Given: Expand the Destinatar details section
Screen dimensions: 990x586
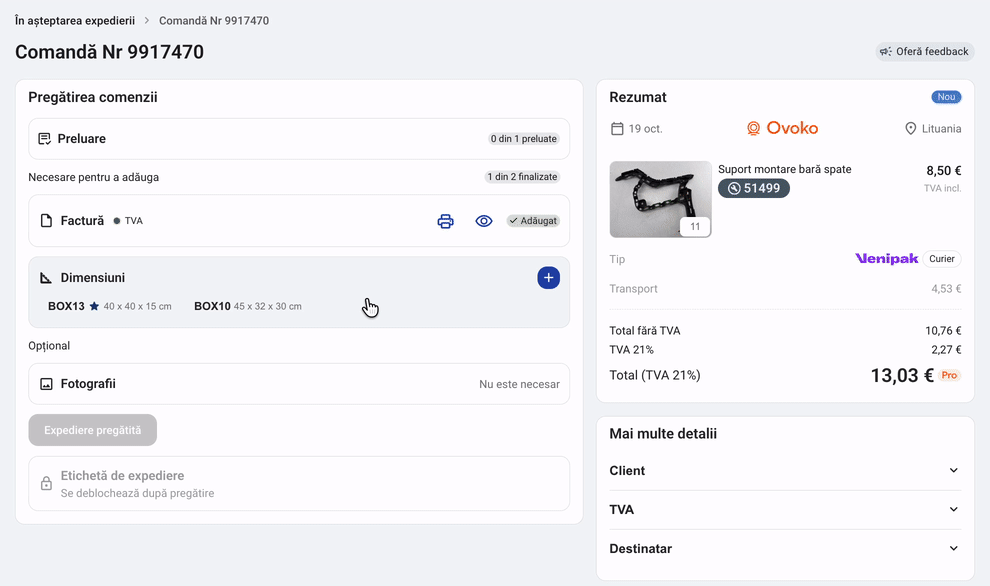Looking at the screenshot, I should (785, 549).
